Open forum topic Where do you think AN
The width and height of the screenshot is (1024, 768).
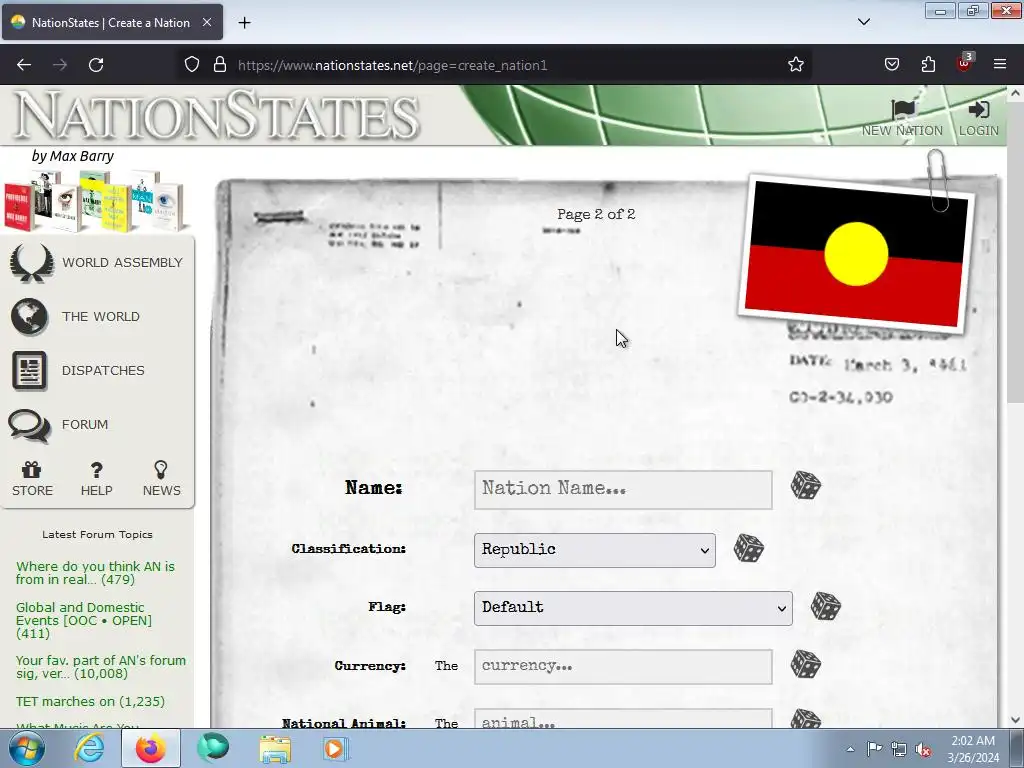(x=95, y=573)
